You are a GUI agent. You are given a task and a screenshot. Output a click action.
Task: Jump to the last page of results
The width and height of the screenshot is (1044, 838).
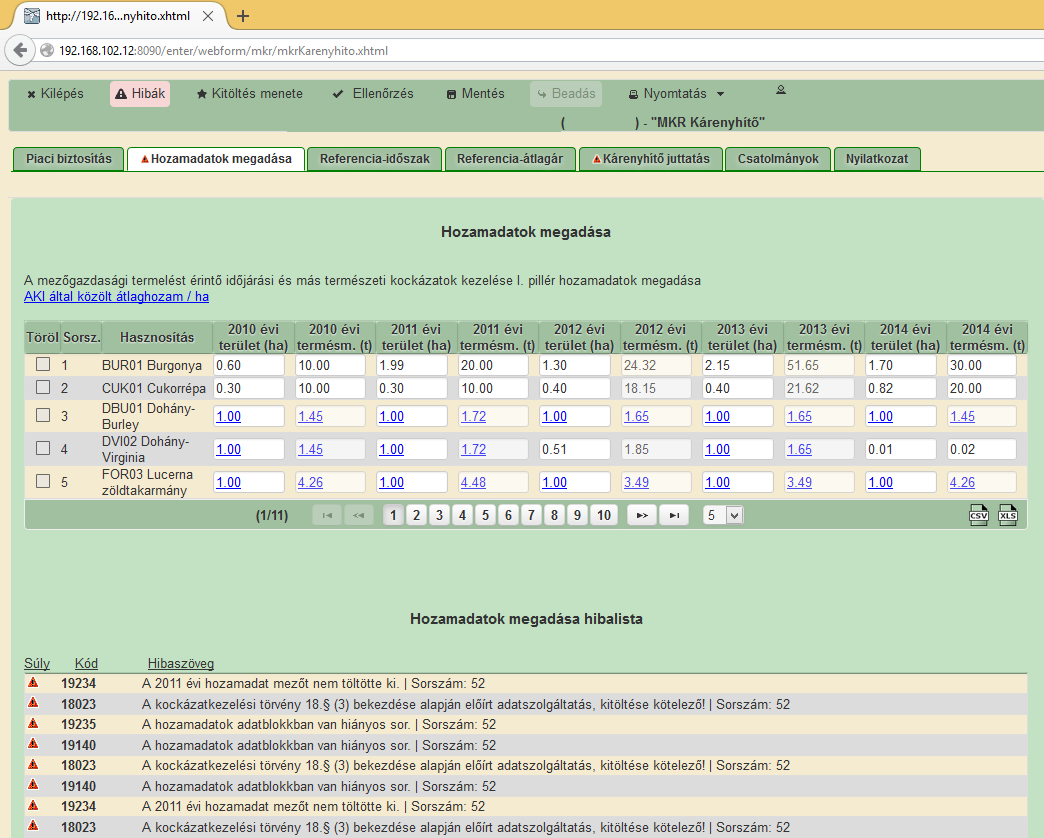pos(674,515)
